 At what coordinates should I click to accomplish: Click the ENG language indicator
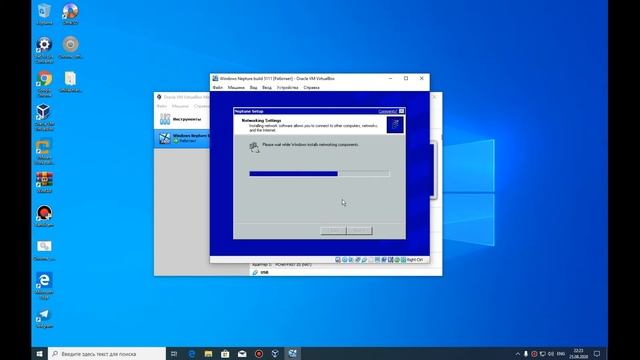click(561, 353)
